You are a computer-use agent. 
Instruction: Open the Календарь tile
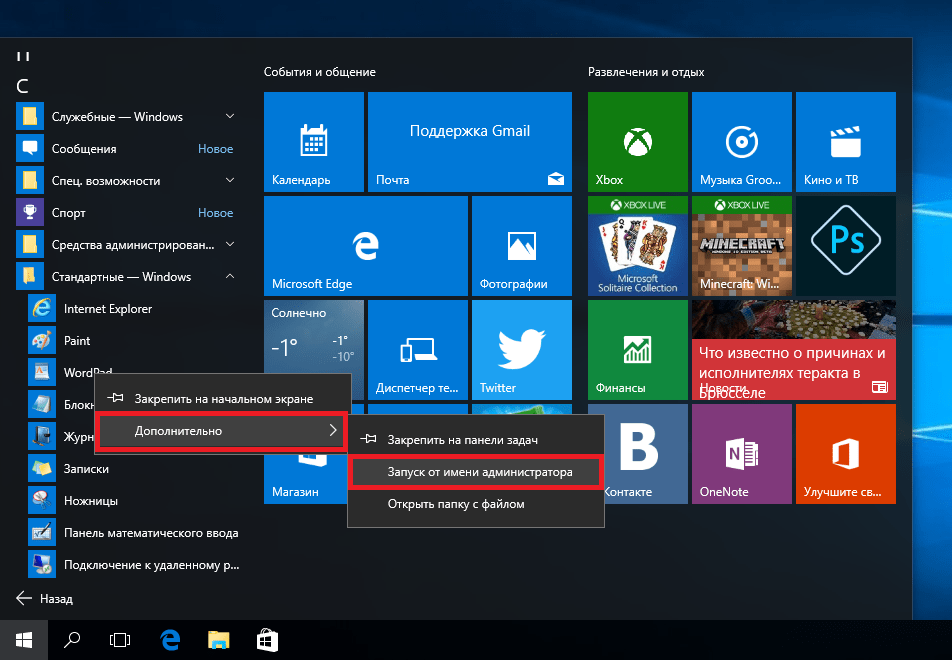(313, 141)
